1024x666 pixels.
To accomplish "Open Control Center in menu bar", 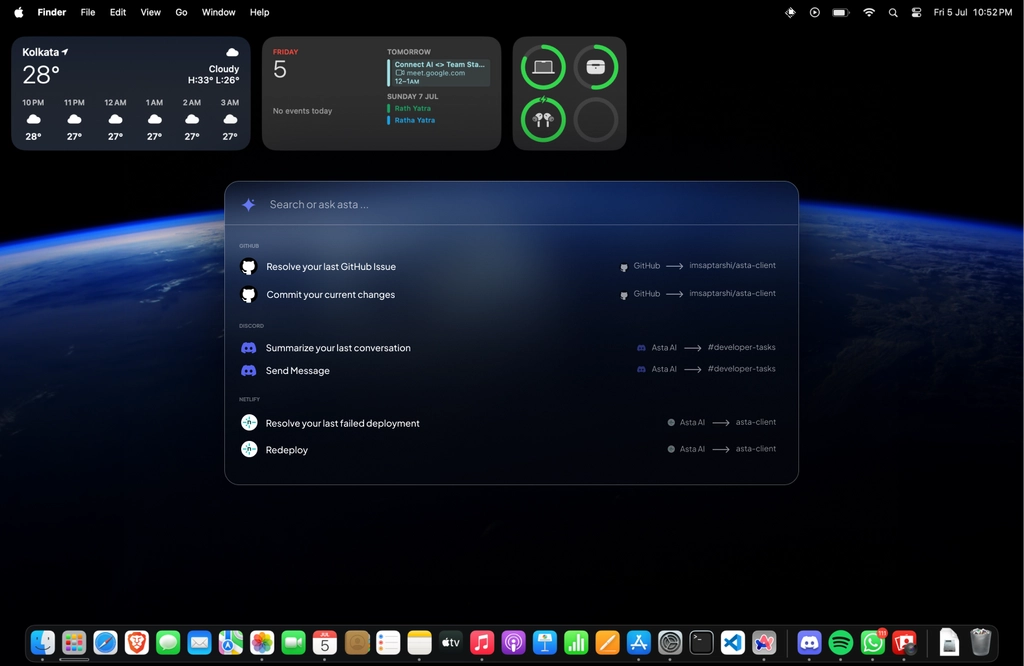I will (916, 12).
